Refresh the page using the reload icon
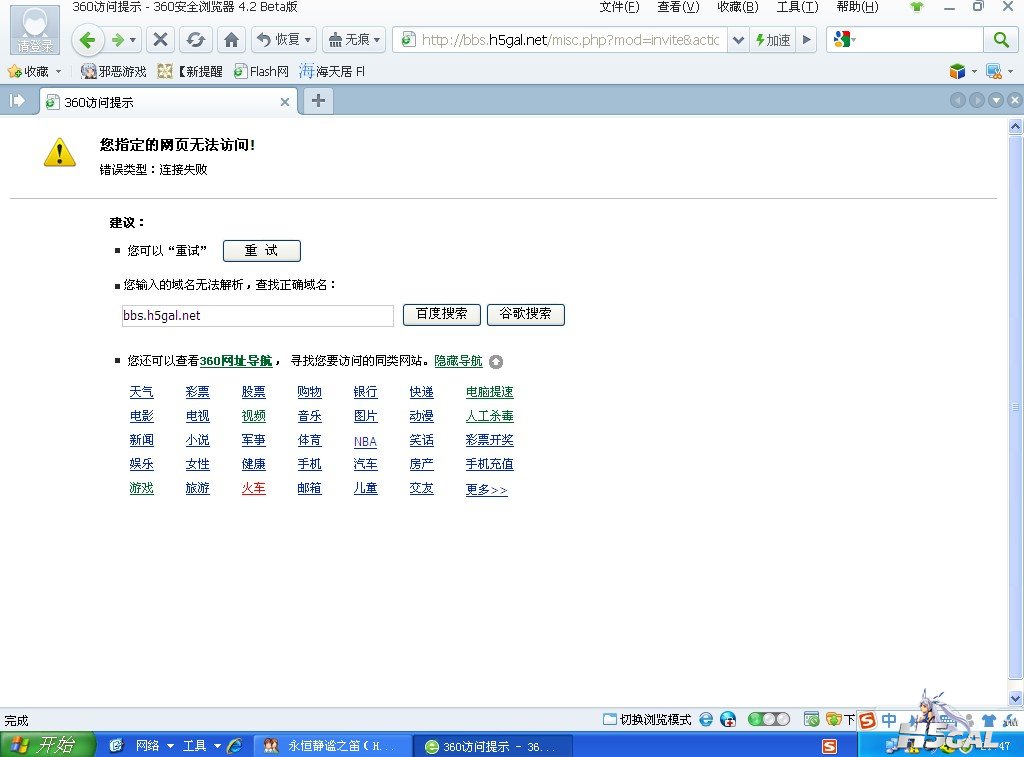Image resolution: width=1024 pixels, height=757 pixels. click(195, 40)
